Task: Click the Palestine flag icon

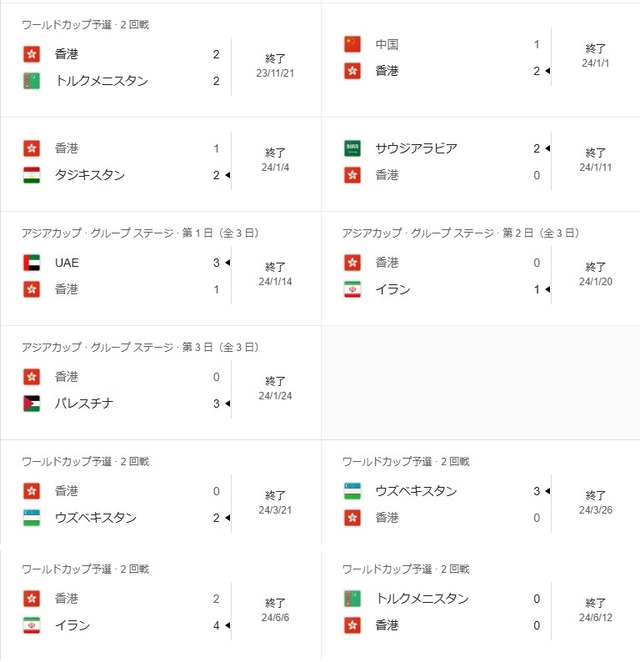Action: click(x=31, y=403)
